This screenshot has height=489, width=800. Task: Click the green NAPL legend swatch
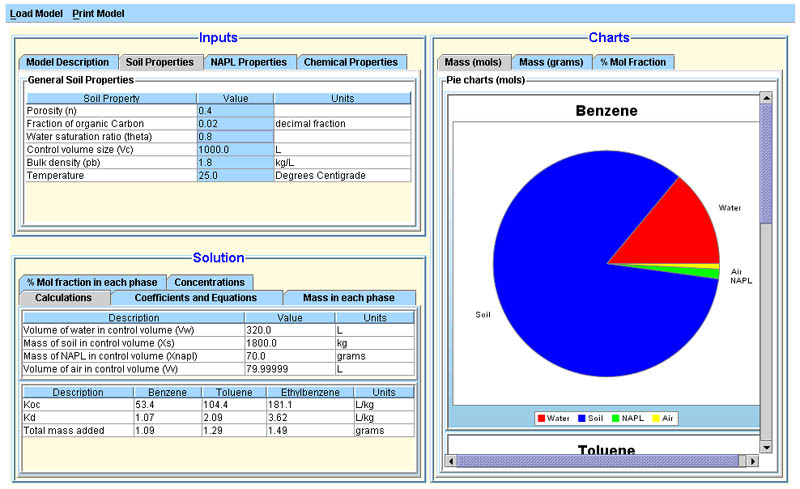point(615,418)
